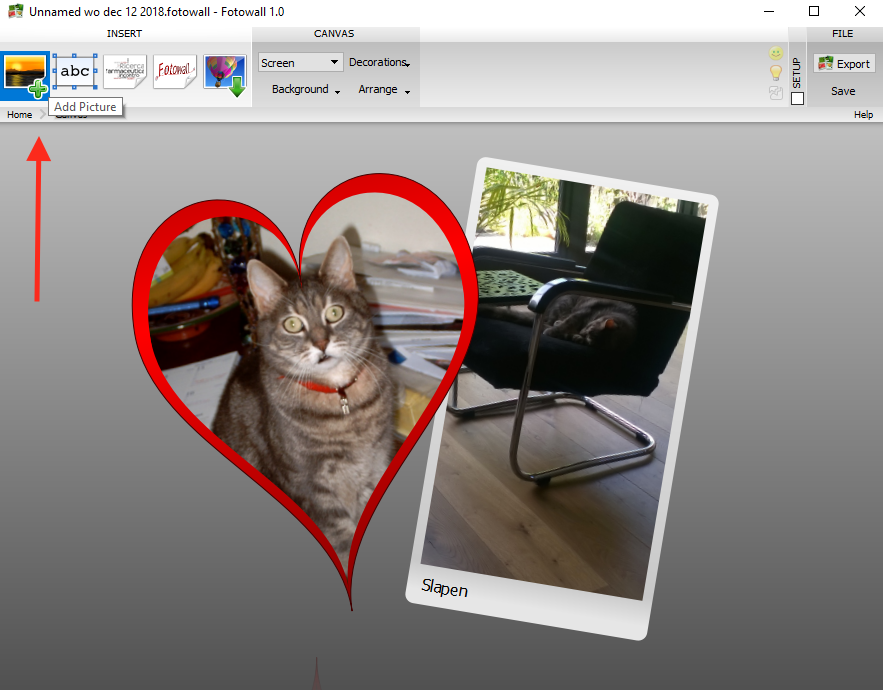Open the Background dropdown menu

(305, 90)
